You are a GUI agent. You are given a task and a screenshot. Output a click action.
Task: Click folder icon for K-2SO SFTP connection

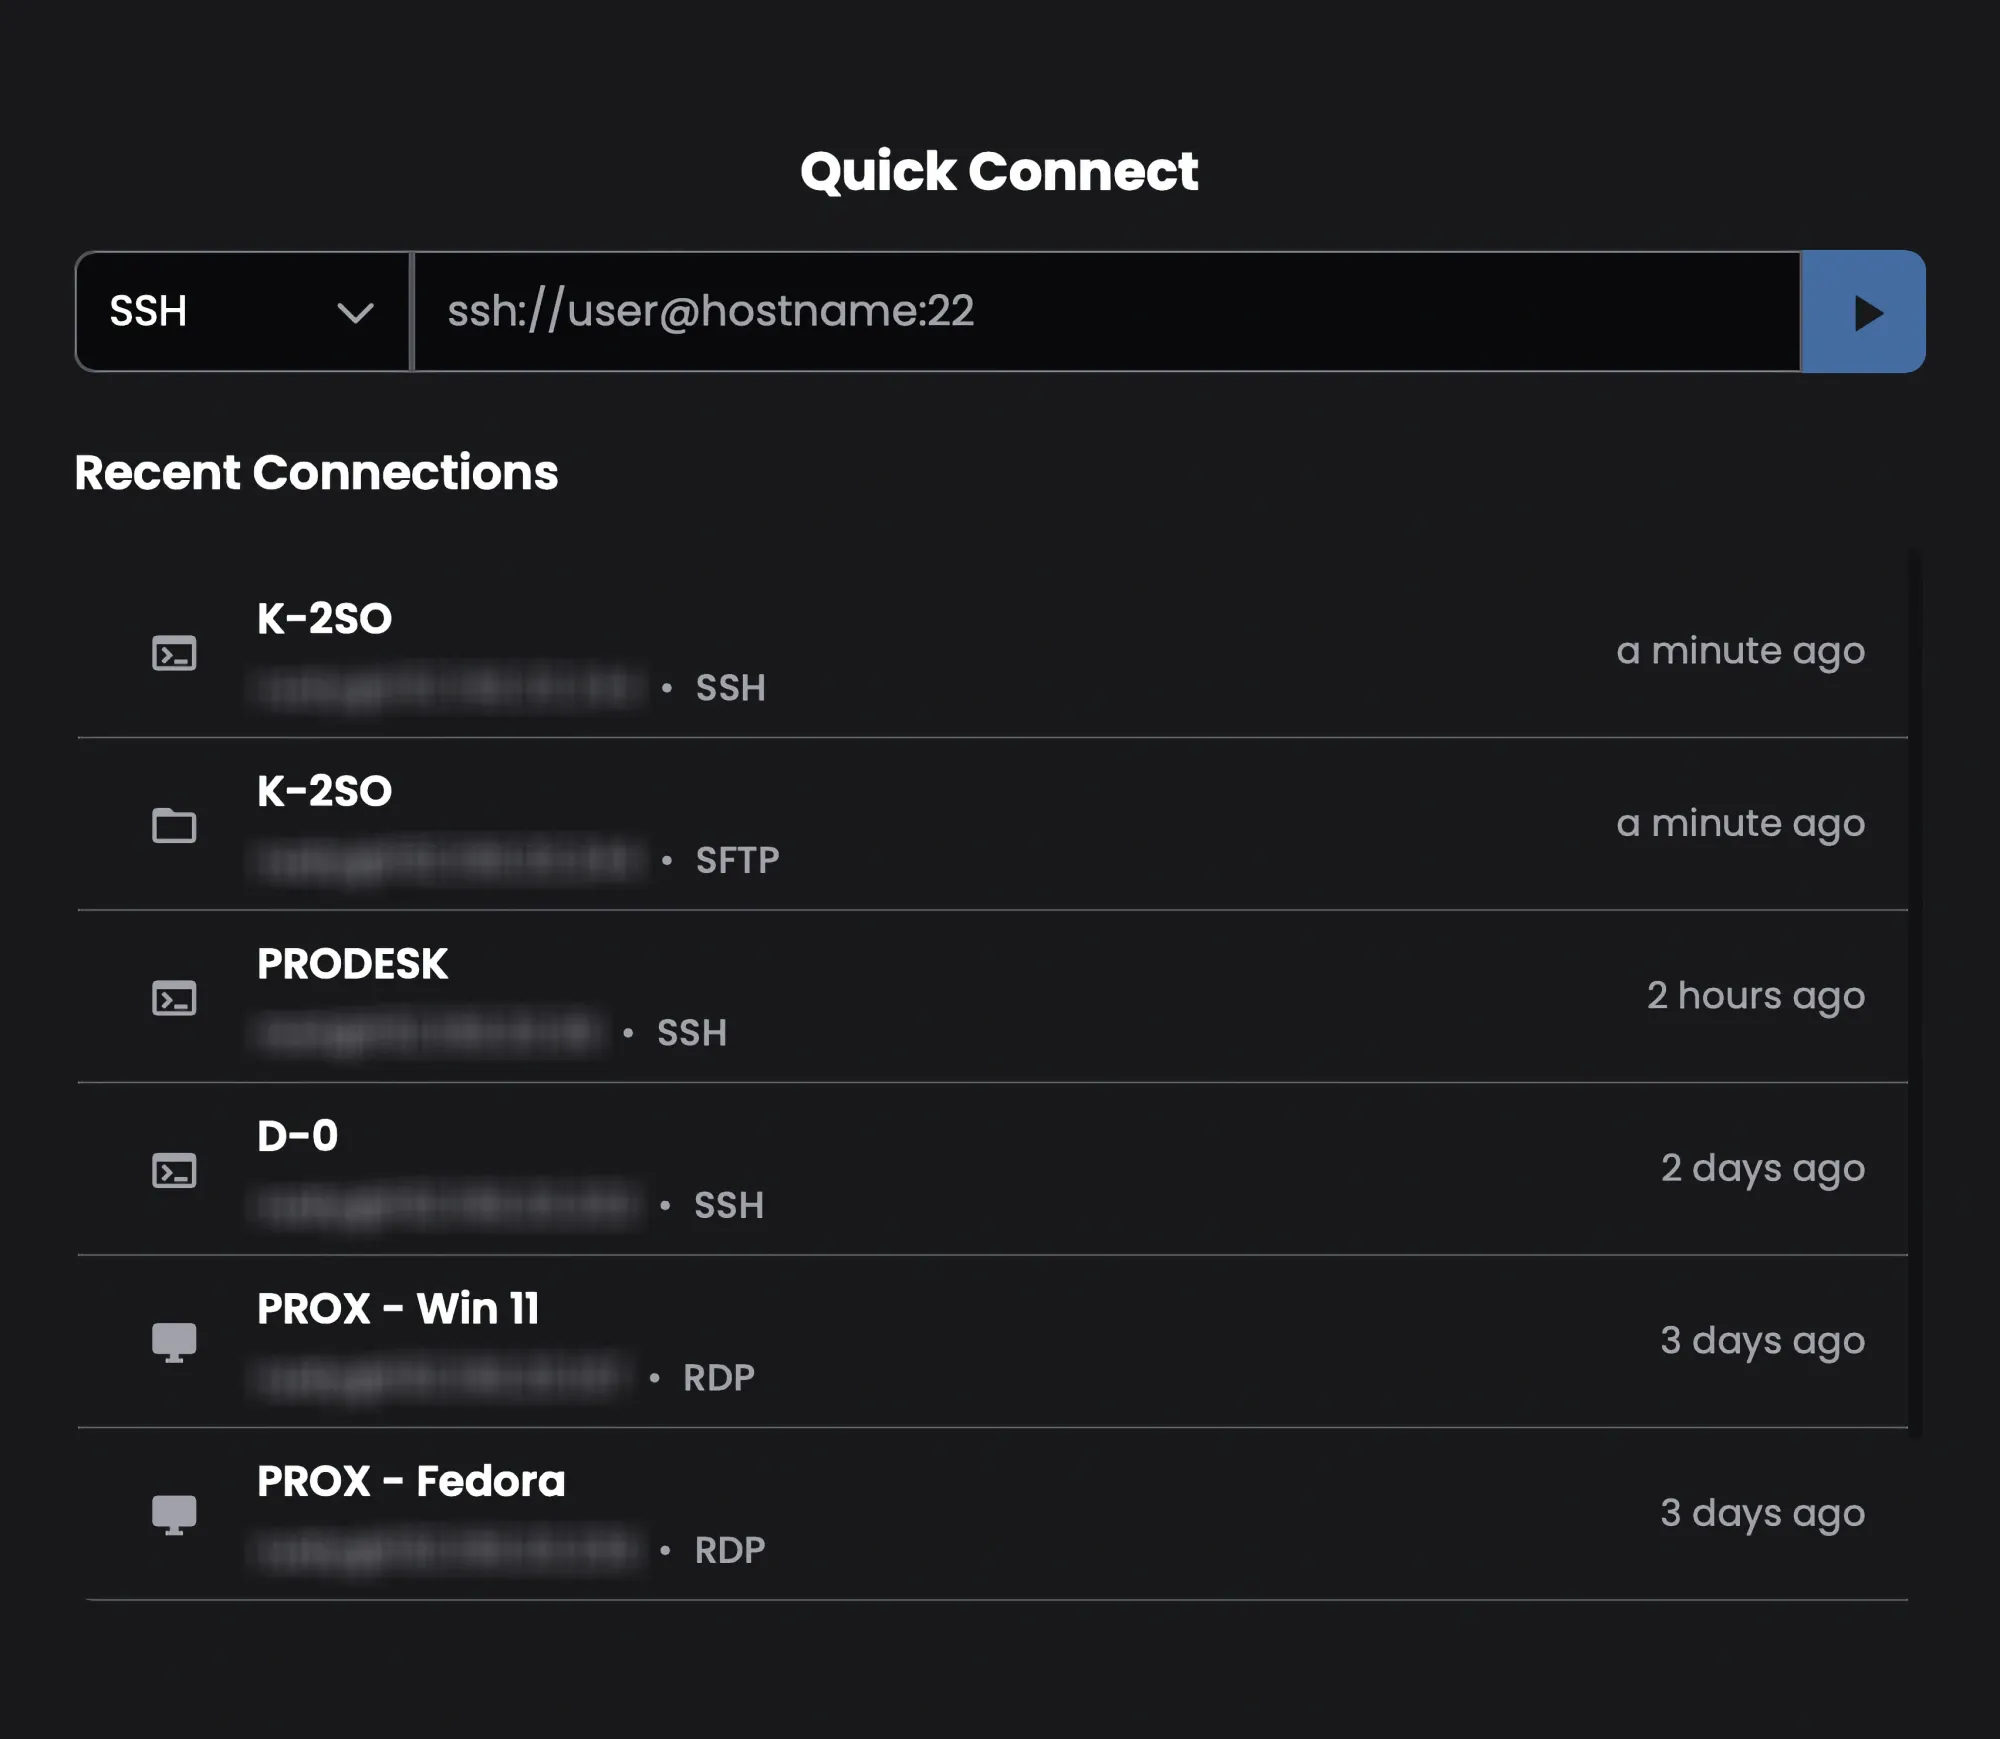point(174,826)
